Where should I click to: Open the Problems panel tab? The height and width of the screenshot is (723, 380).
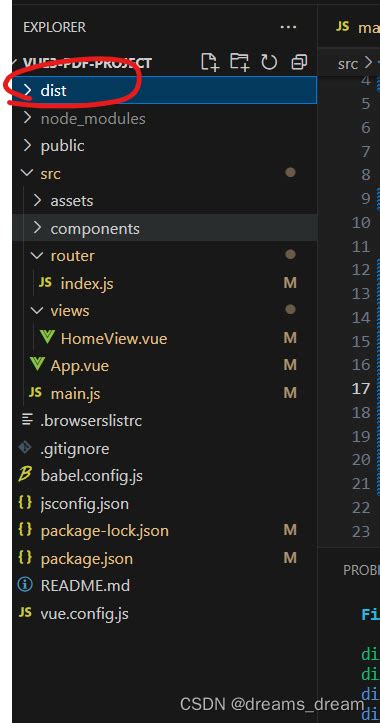point(361,570)
